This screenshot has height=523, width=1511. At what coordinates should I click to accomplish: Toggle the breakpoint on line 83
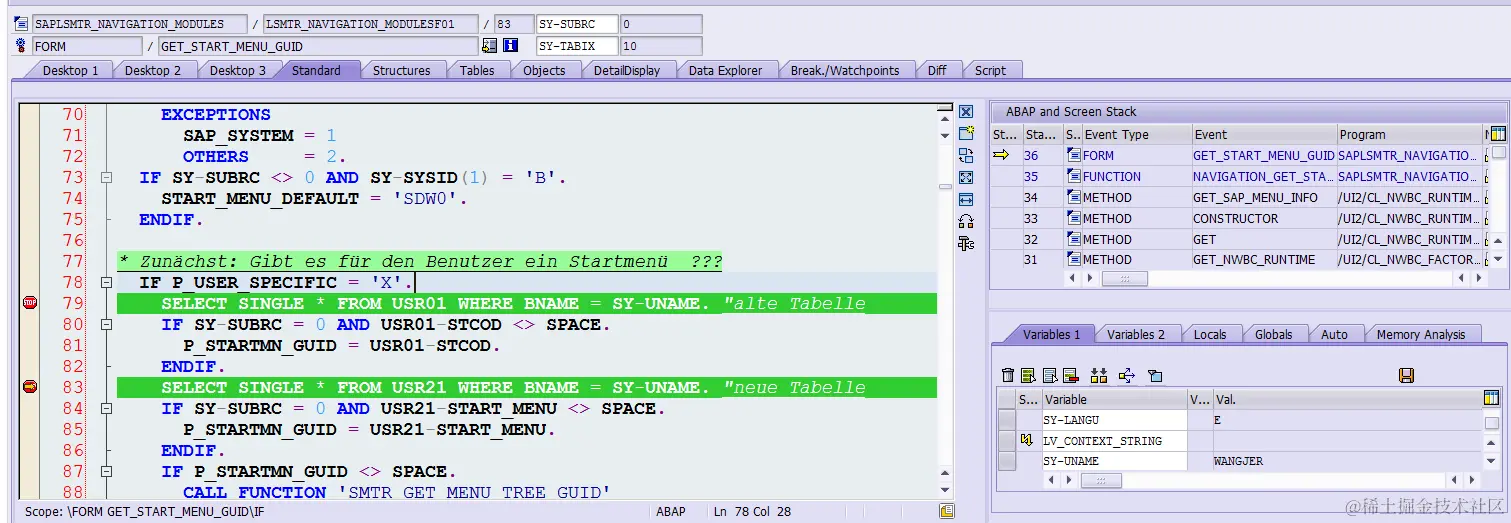point(29,387)
